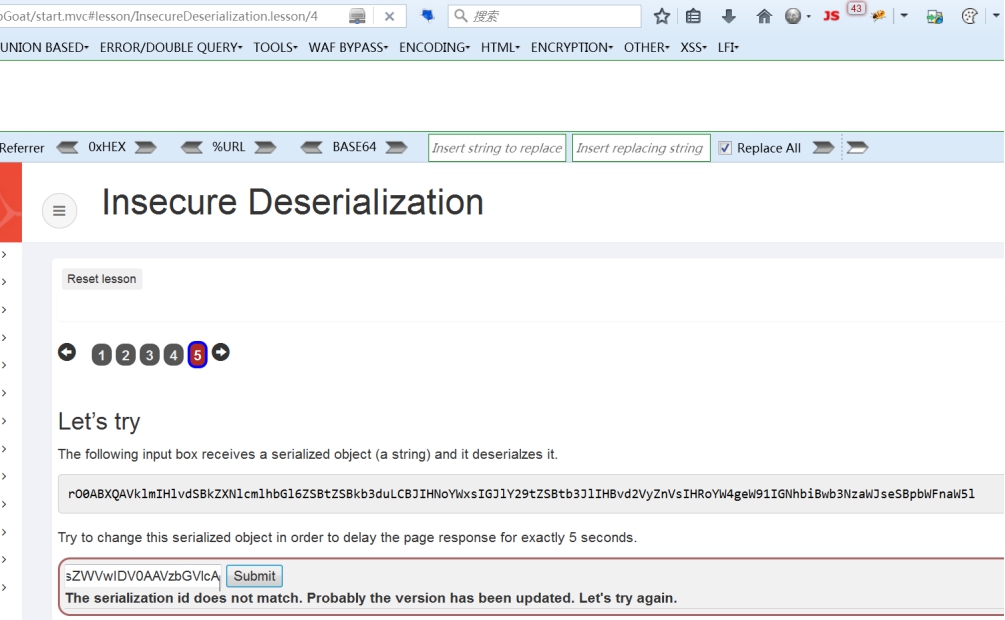Go to lesson page 1

(101, 355)
